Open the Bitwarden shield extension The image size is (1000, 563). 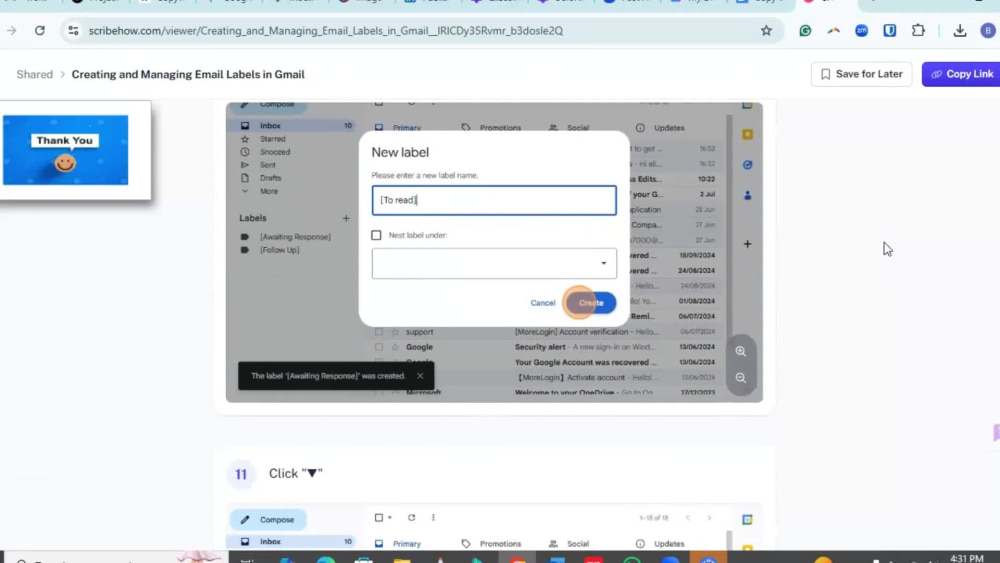(x=889, y=31)
